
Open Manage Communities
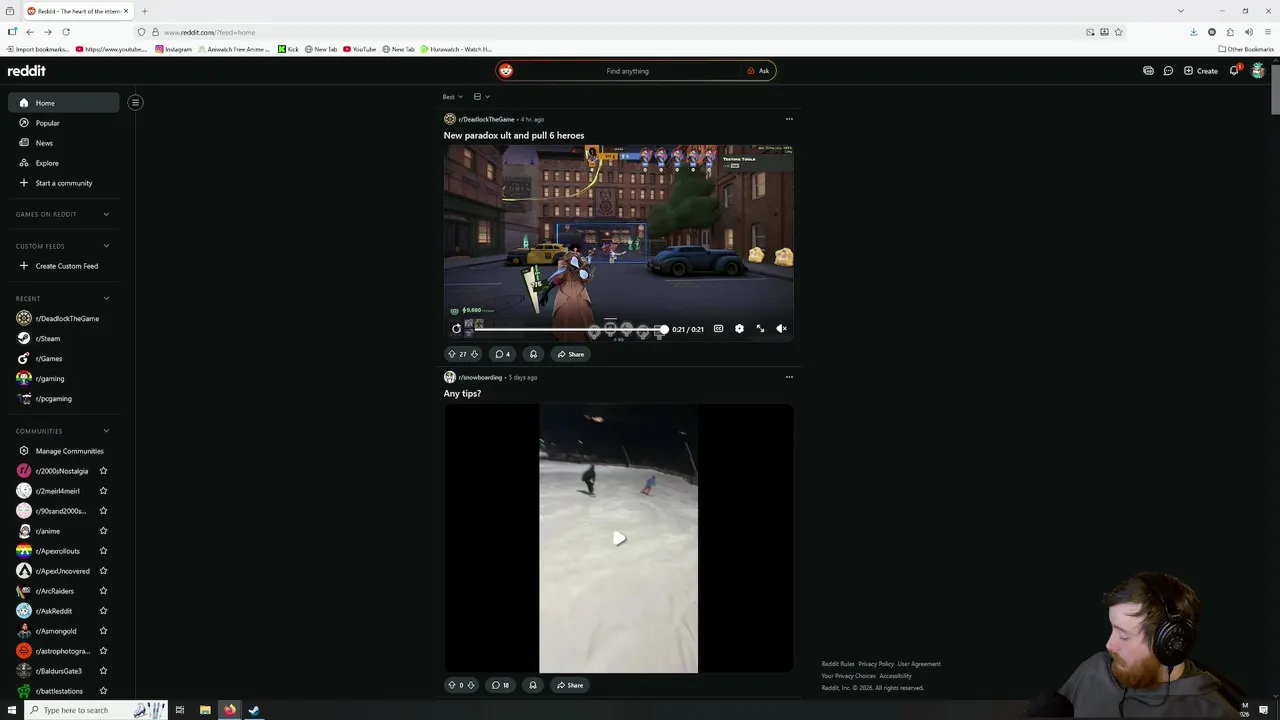click(64, 451)
